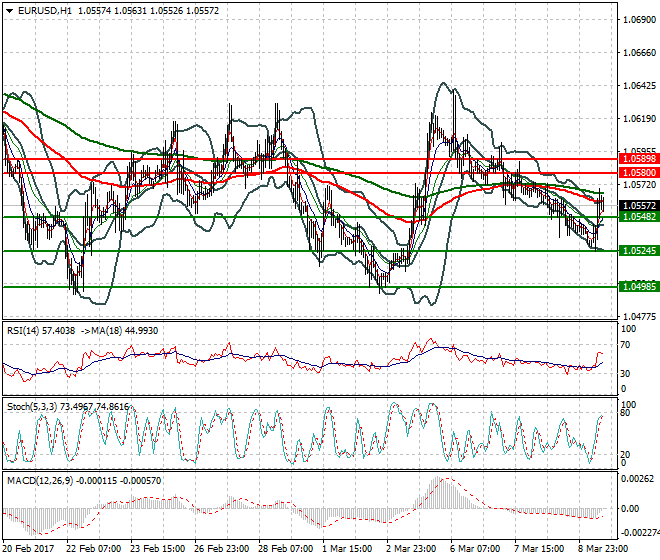Click the MACD zero level 0.00 label
Screen dimensions: 660x560
coord(630,509)
